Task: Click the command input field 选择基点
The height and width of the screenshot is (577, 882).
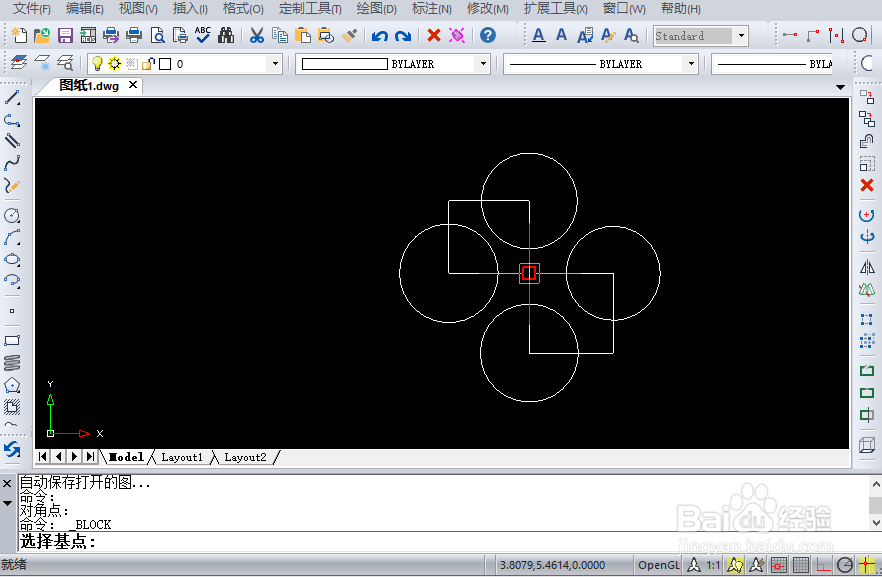Action: [x=444, y=542]
